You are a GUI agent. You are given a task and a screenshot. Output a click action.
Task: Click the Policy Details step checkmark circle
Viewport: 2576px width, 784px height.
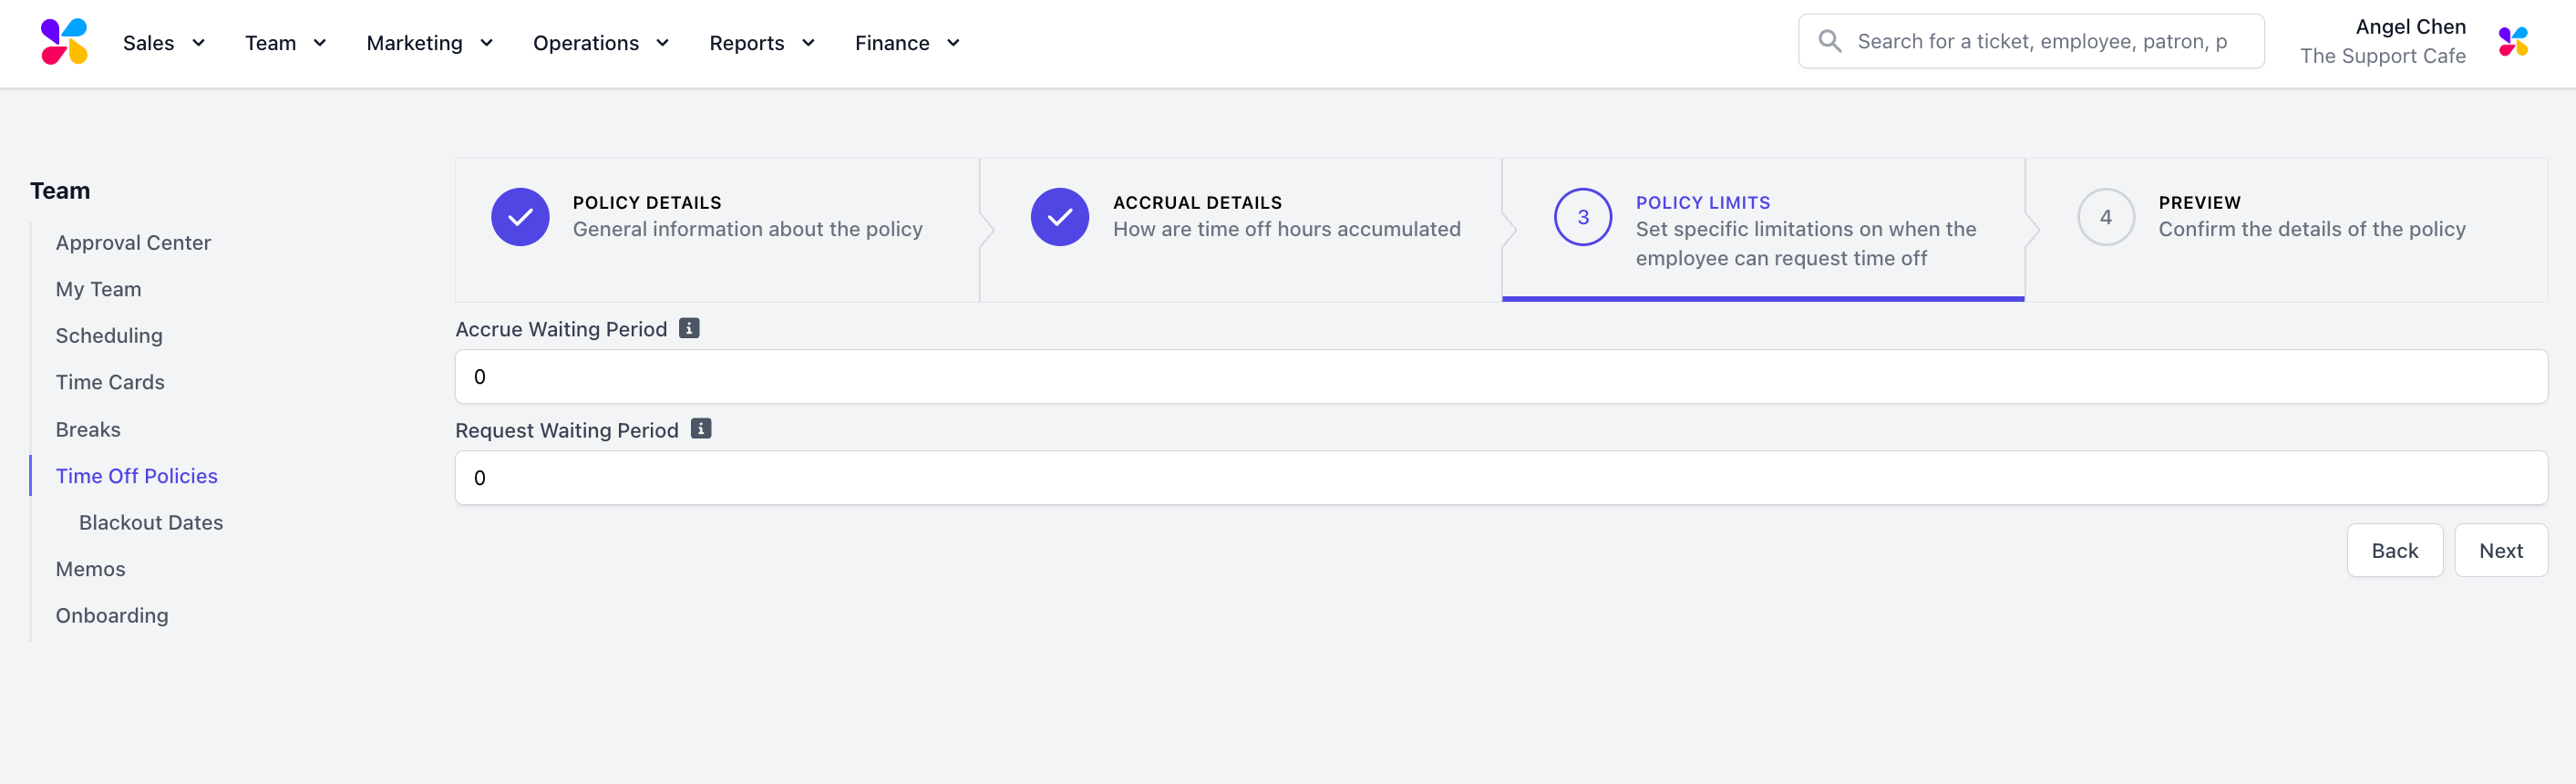point(520,217)
